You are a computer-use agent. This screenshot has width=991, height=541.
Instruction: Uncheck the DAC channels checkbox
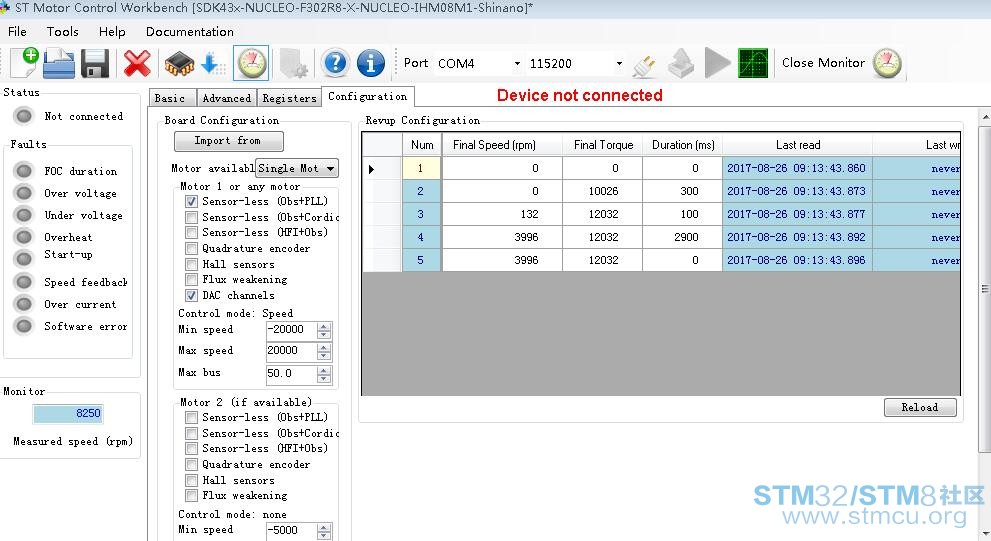(x=192, y=295)
